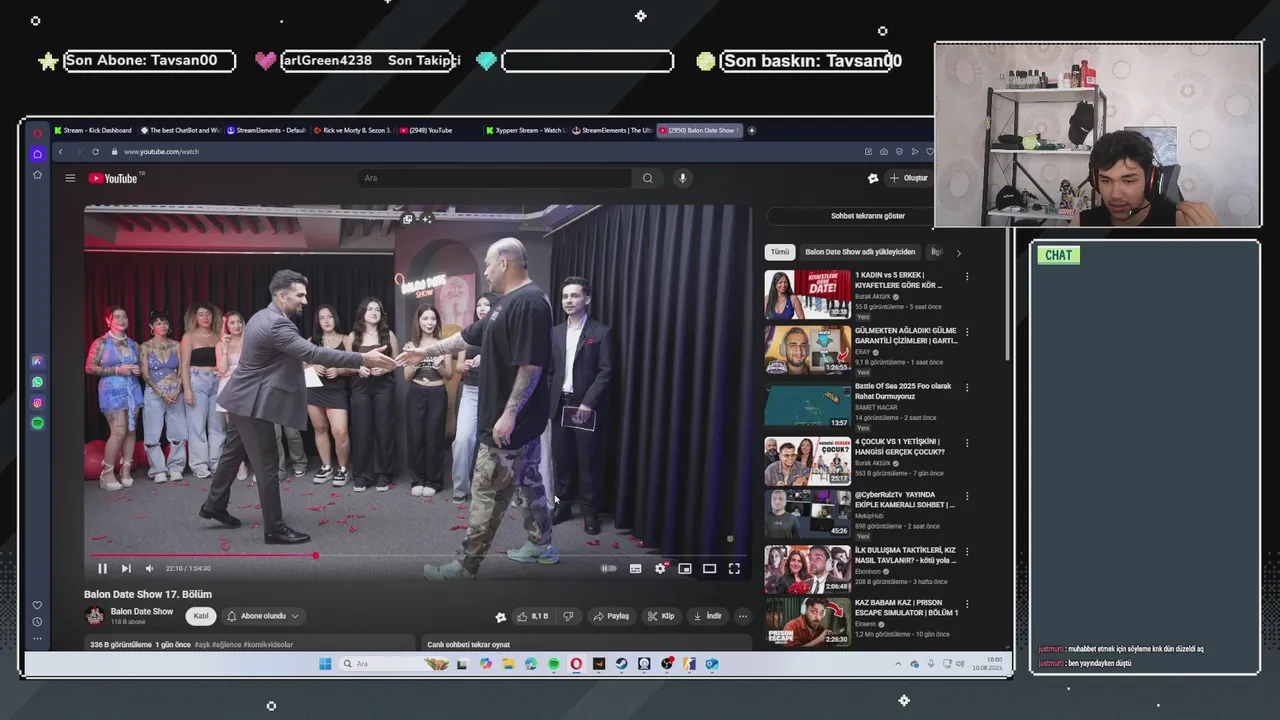The height and width of the screenshot is (720, 1280).
Task: Switch to 'Rick ve Morty & Sezon 3' tab
Action: click(x=353, y=130)
